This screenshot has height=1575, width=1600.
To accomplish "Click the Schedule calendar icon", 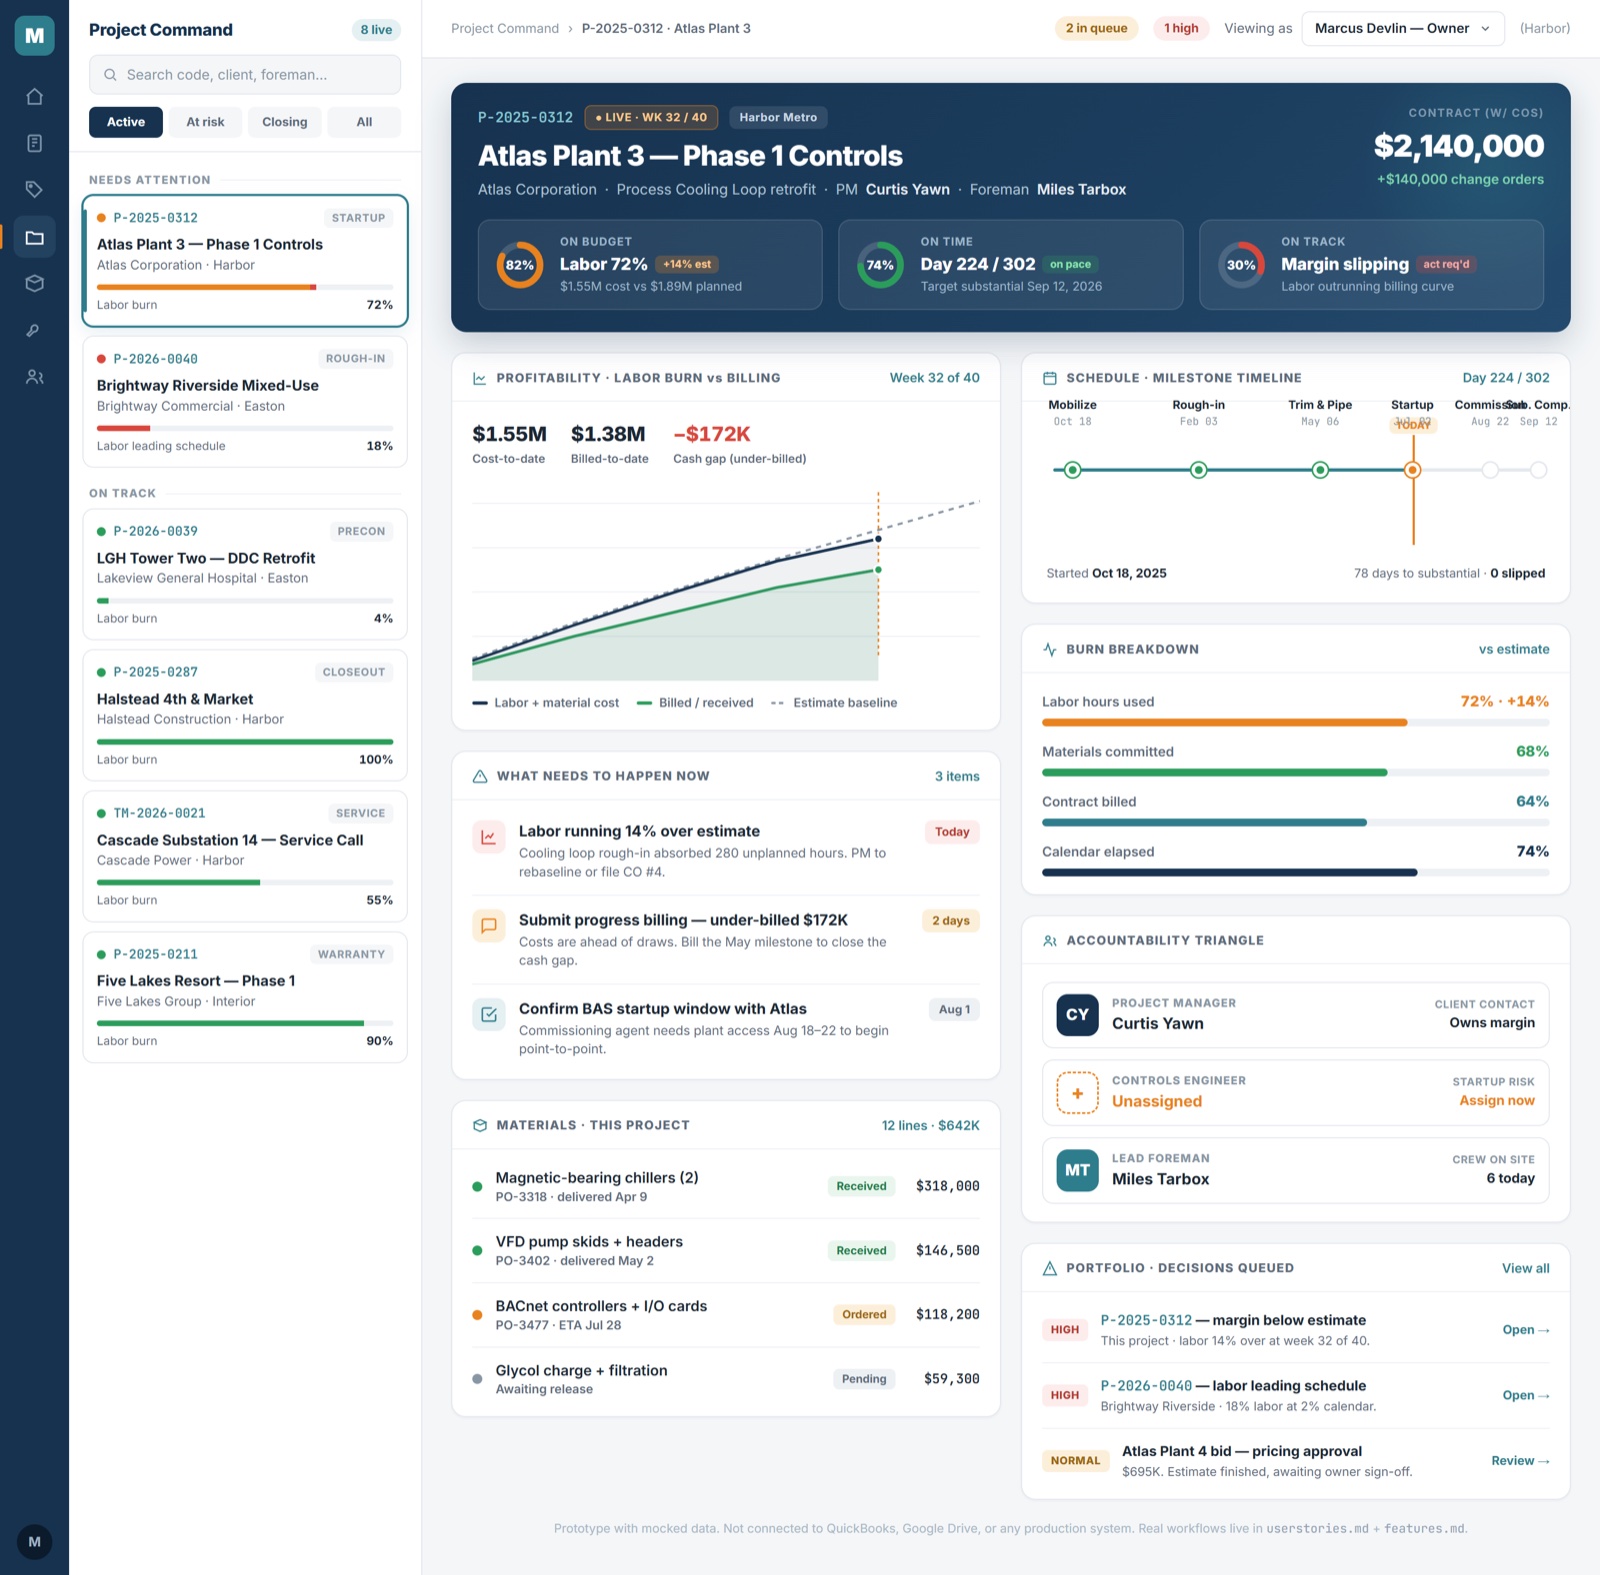I will (x=1049, y=378).
